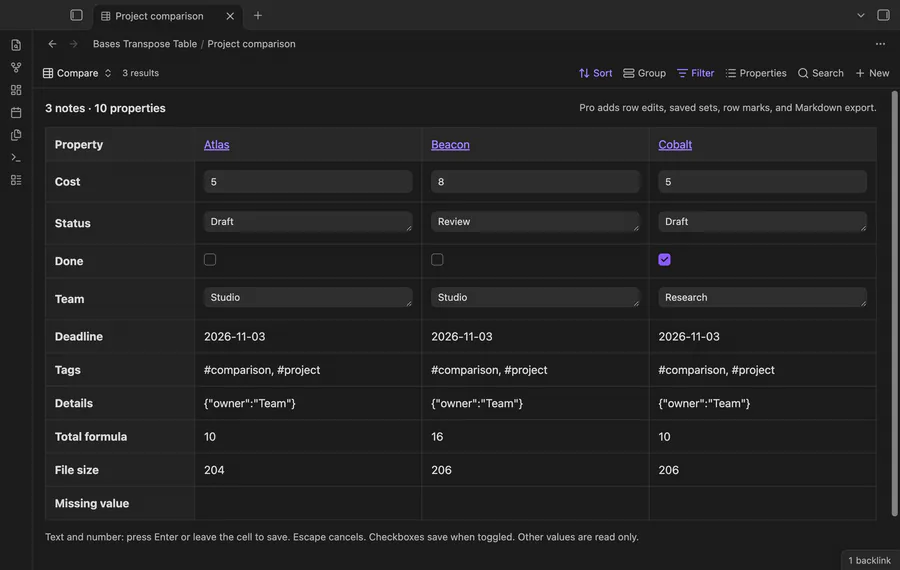Open the file explorer icon in ribbon
This screenshot has height=570, width=900.
(x=16, y=45)
